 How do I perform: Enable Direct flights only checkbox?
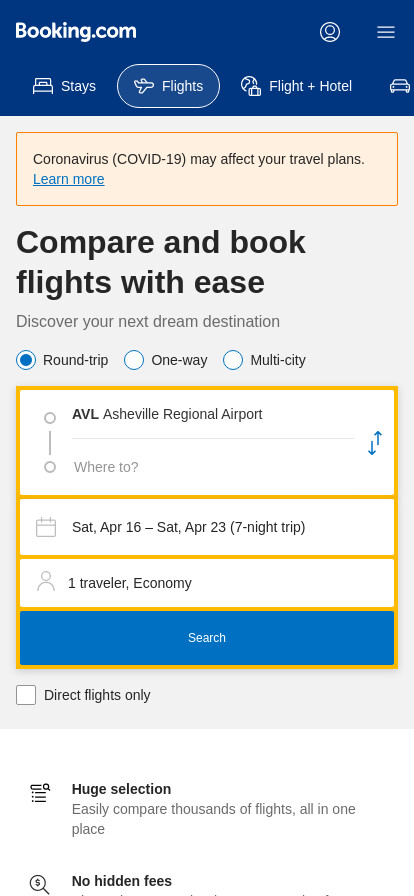(26, 695)
